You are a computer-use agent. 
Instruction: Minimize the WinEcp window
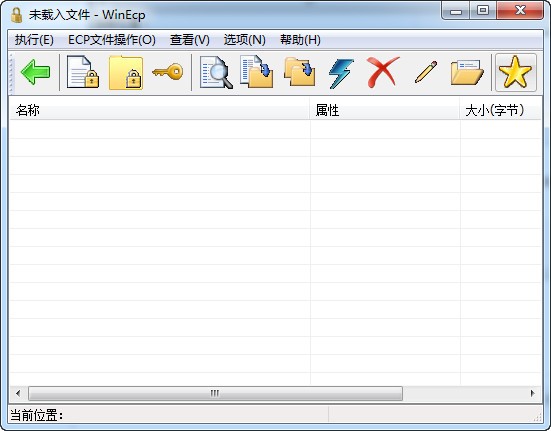pos(456,11)
